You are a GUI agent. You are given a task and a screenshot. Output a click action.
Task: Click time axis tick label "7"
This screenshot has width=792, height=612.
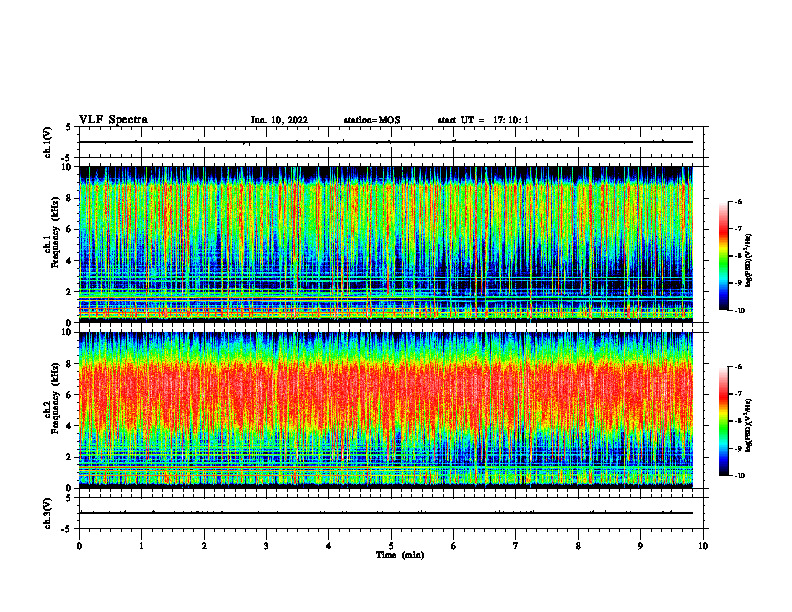click(516, 546)
